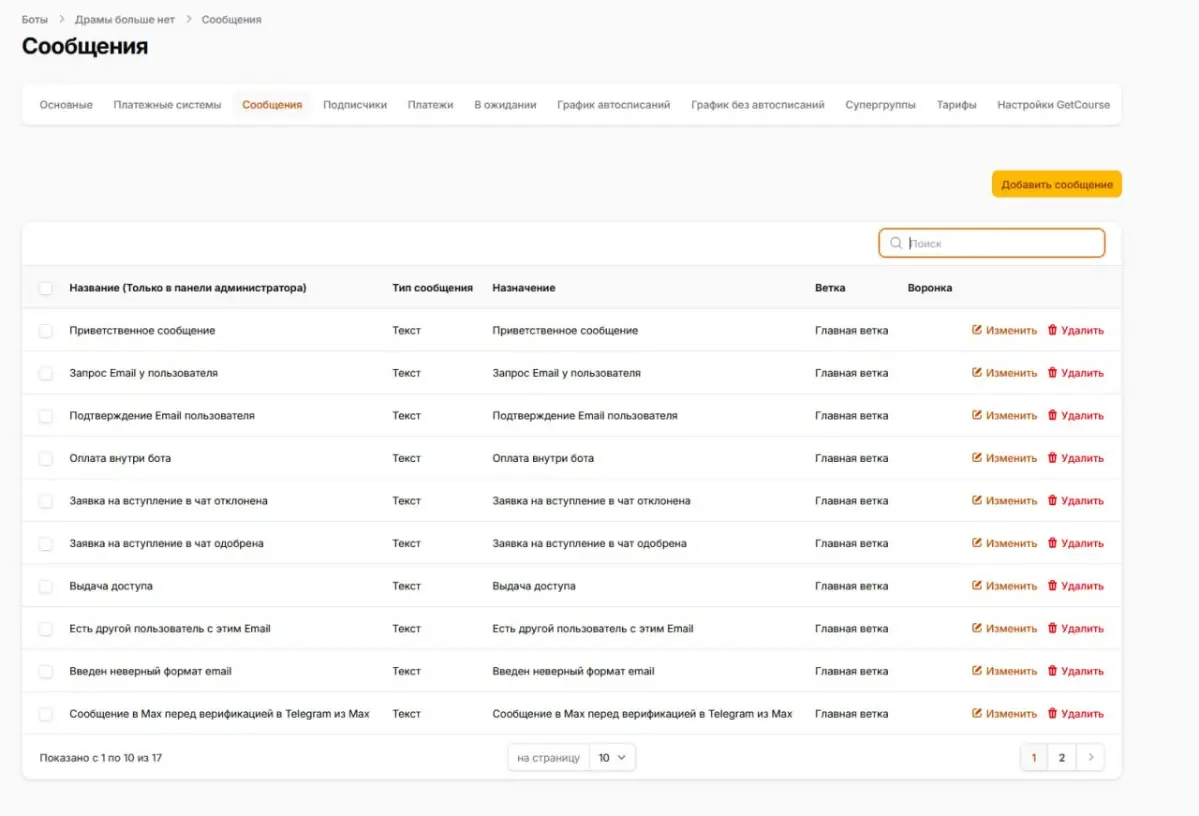Toggle the select-all checkbox in table header

[46, 288]
